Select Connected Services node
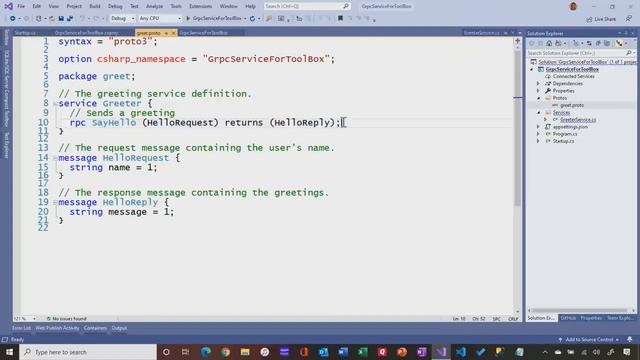 point(573,76)
